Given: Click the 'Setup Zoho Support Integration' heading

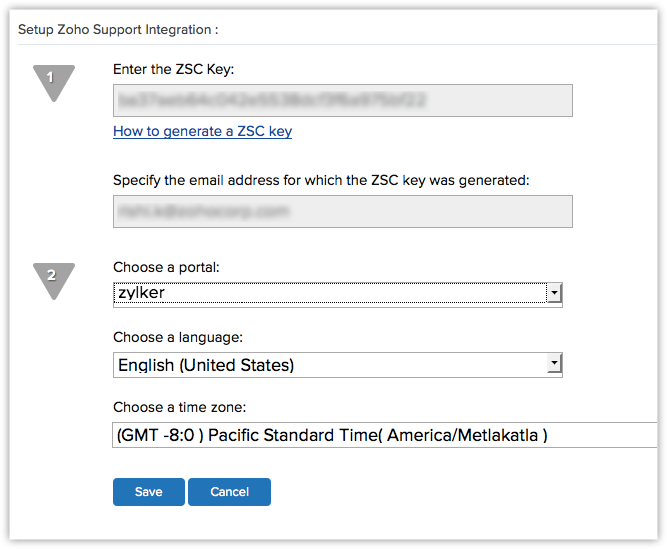Looking at the screenshot, I should coord(118,29).
